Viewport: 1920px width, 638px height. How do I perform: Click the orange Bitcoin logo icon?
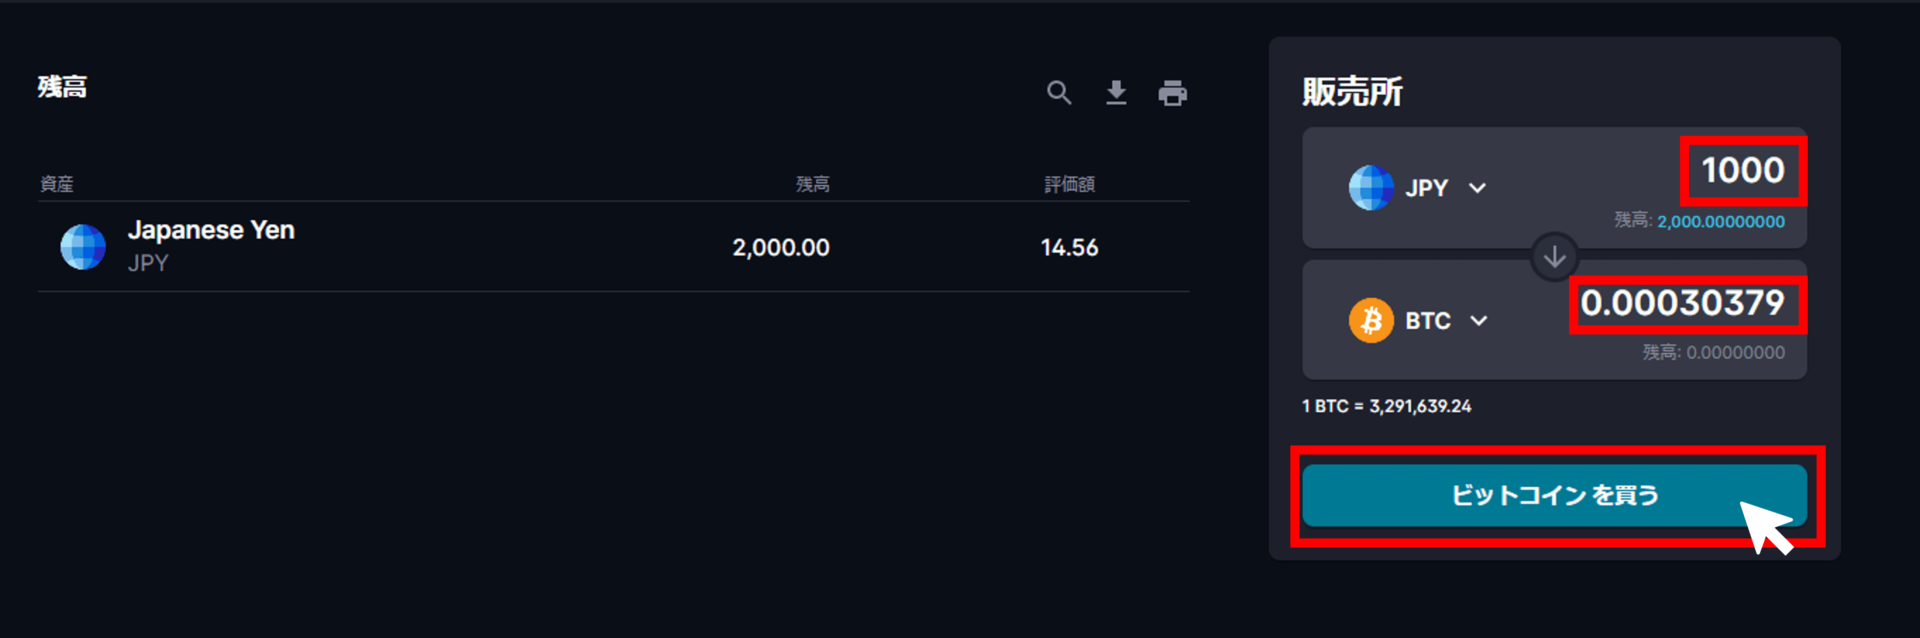point(1371,321)
